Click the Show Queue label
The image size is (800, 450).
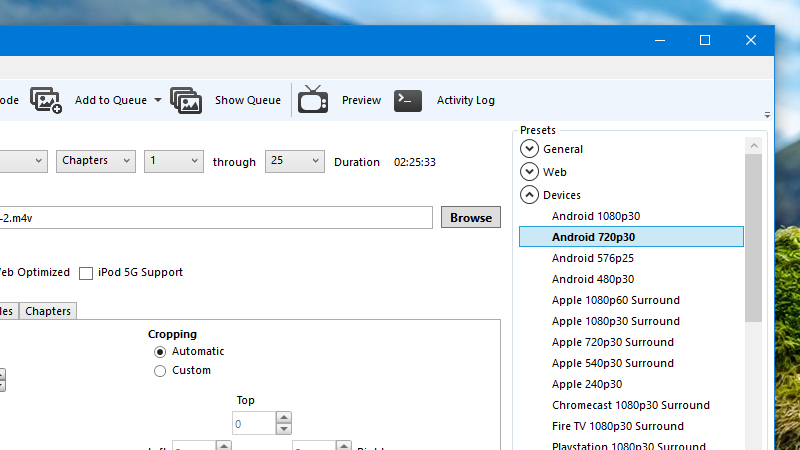click(x=247, y=100)
